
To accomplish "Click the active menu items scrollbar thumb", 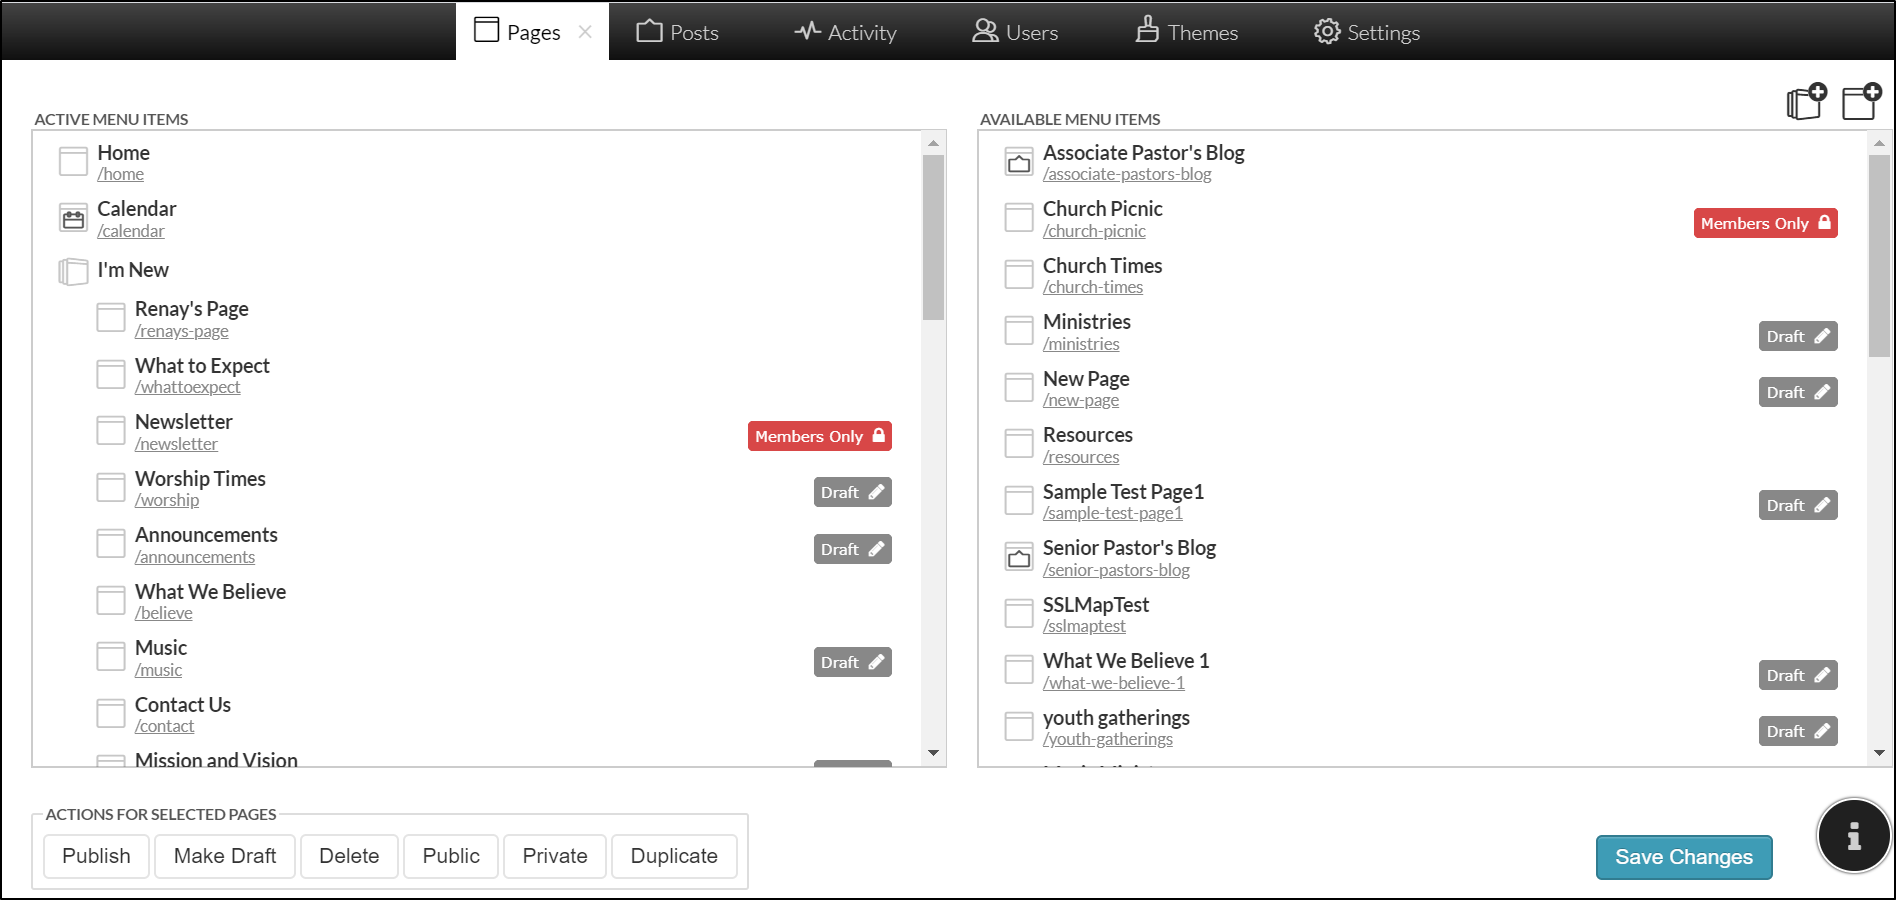I will coord(933,237).
